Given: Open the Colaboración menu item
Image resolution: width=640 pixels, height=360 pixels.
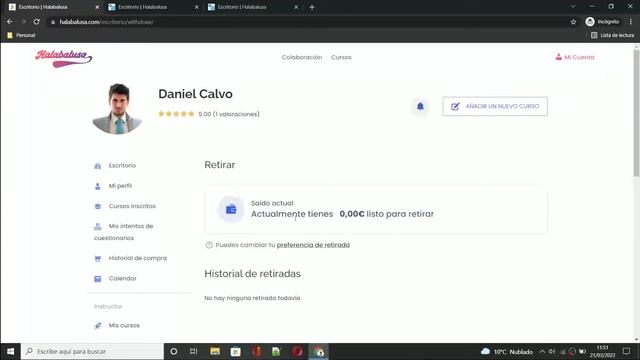Looking at the screenshot, I should [302, 57].
